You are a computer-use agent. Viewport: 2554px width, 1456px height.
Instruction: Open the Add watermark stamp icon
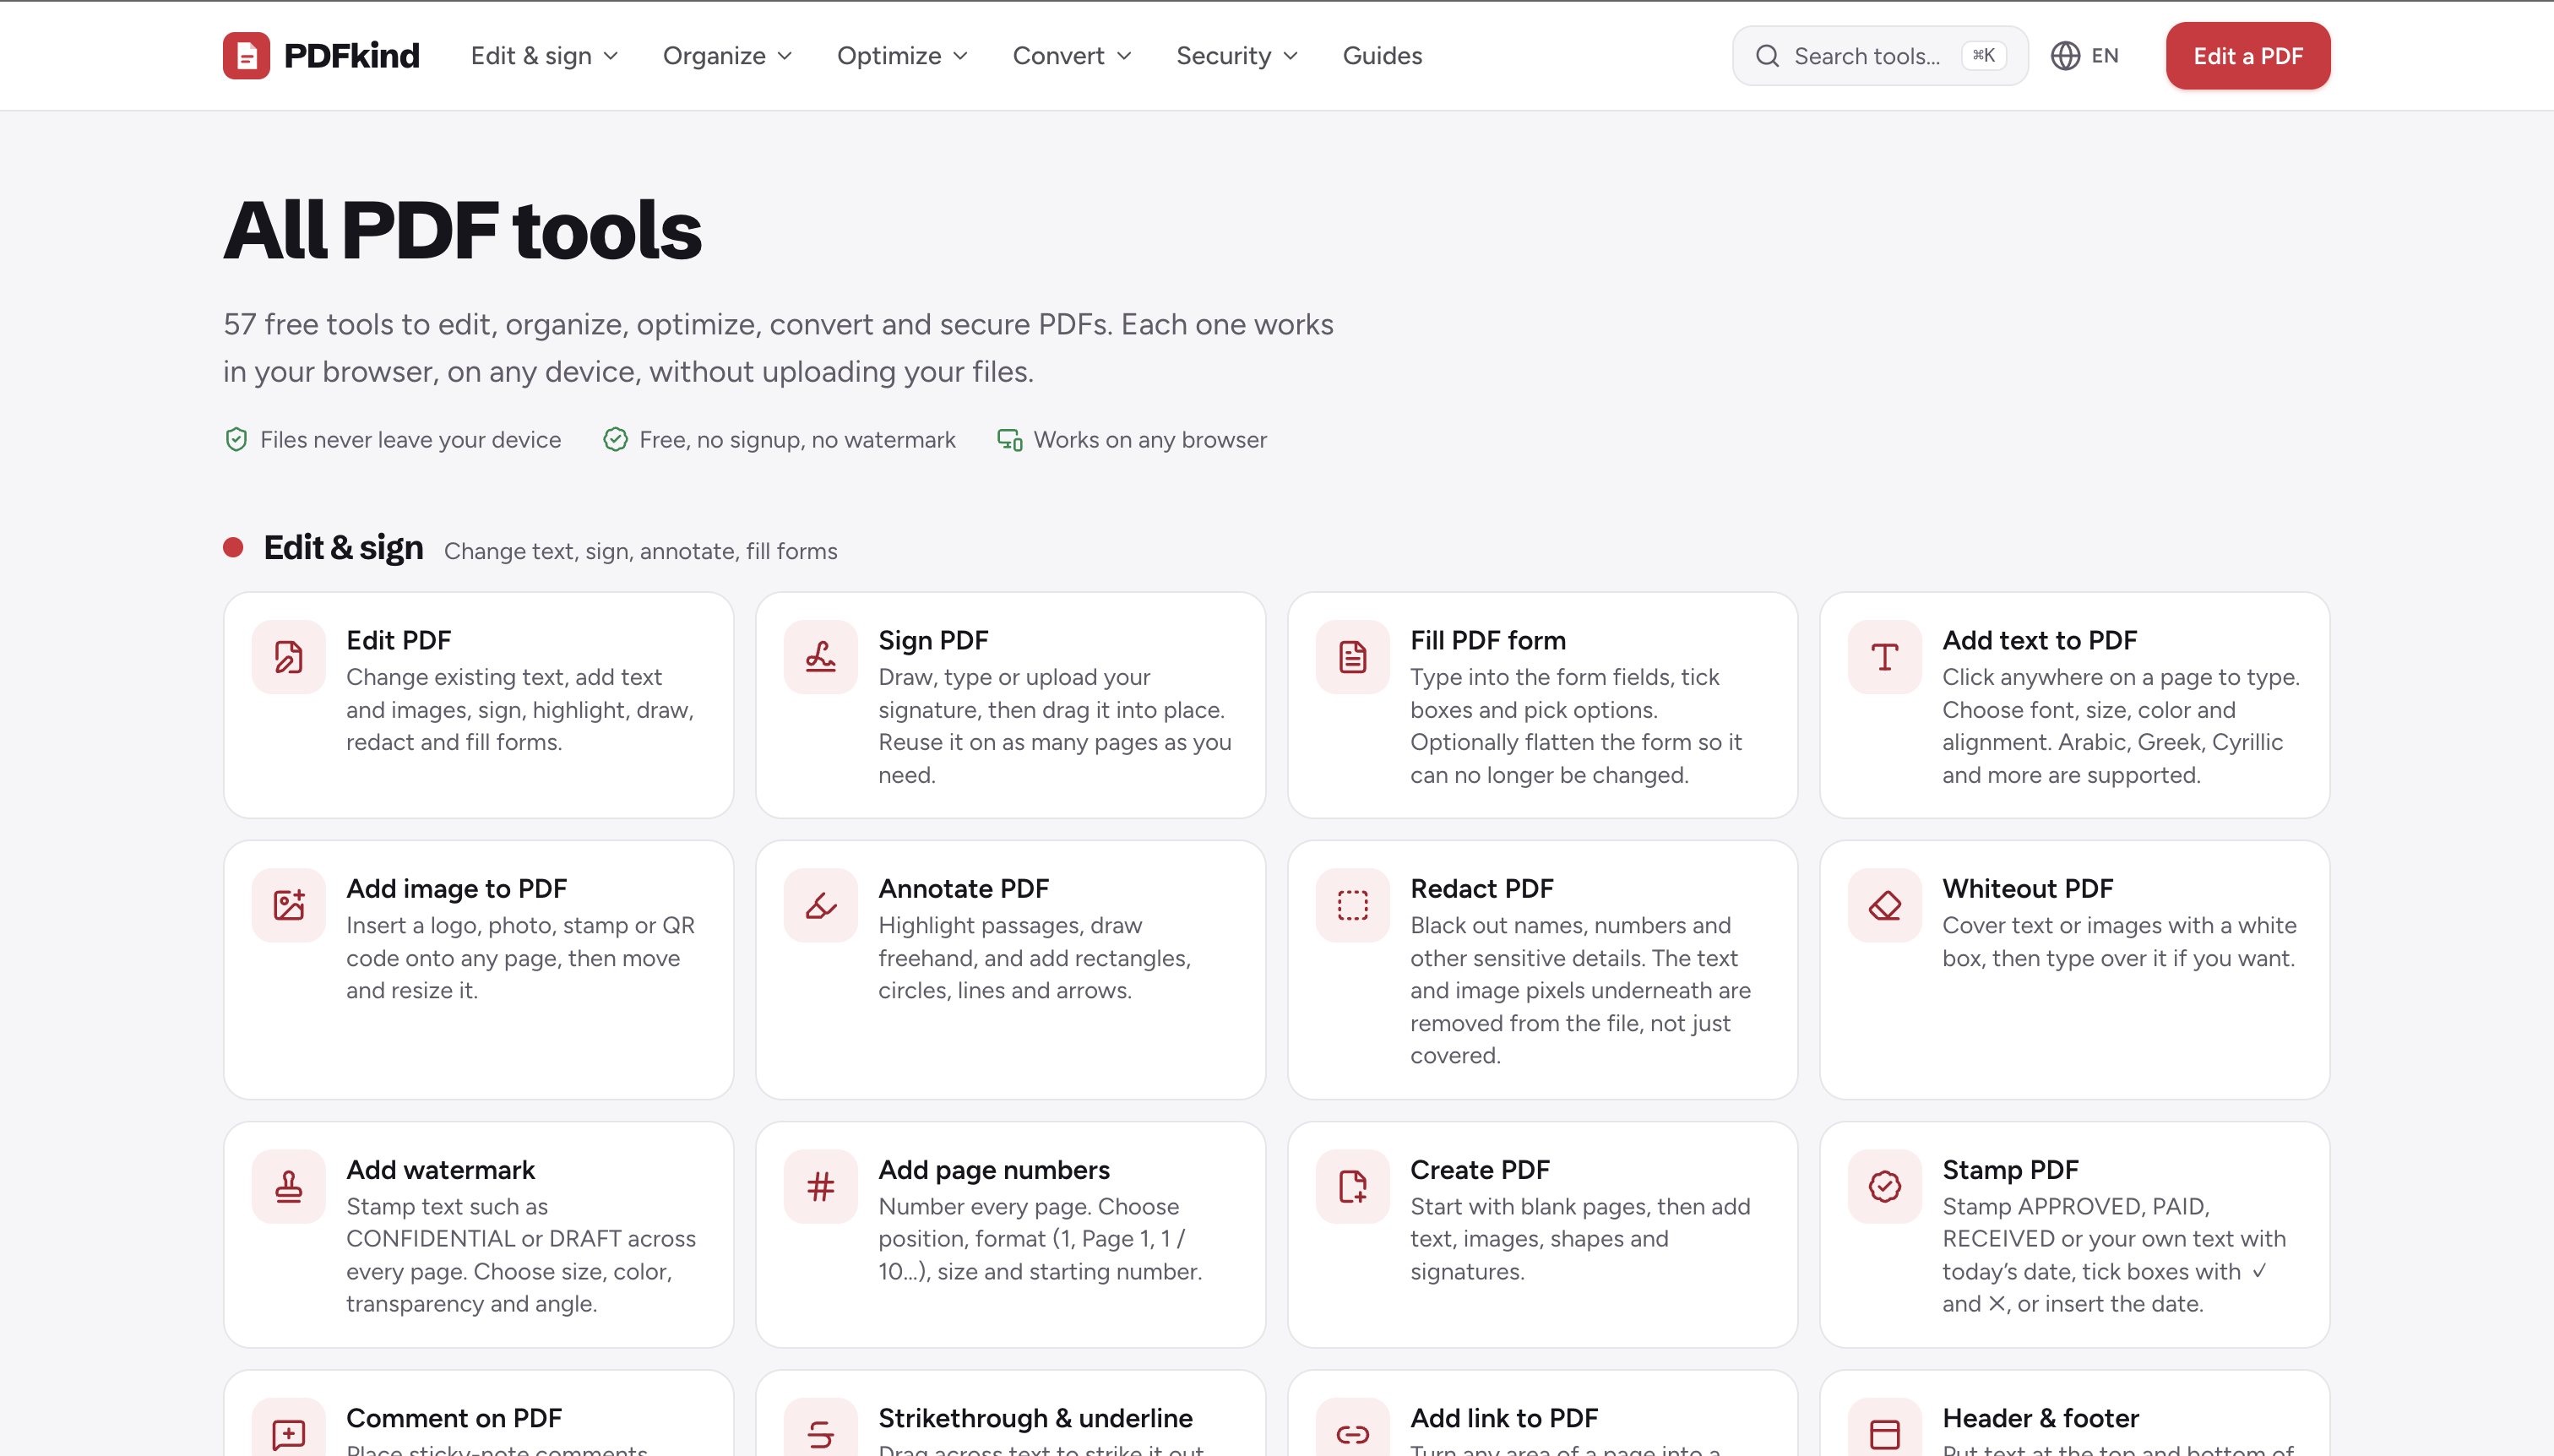(289, 1186)
